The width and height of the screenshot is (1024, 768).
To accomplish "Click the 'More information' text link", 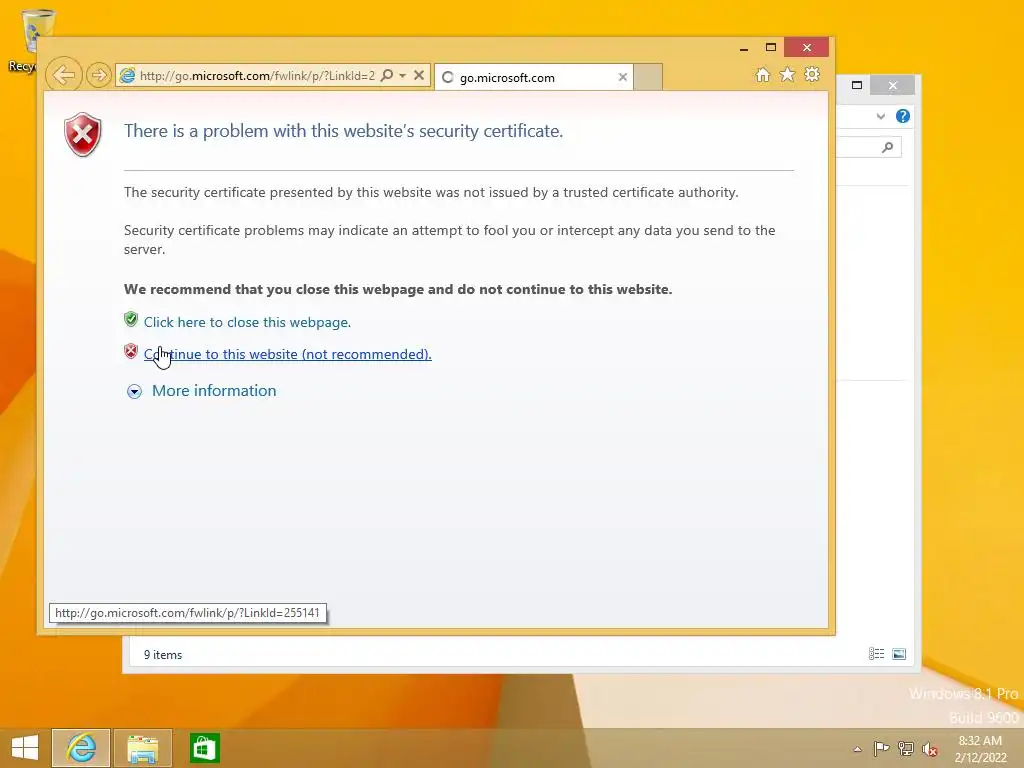I will point(214,391).
